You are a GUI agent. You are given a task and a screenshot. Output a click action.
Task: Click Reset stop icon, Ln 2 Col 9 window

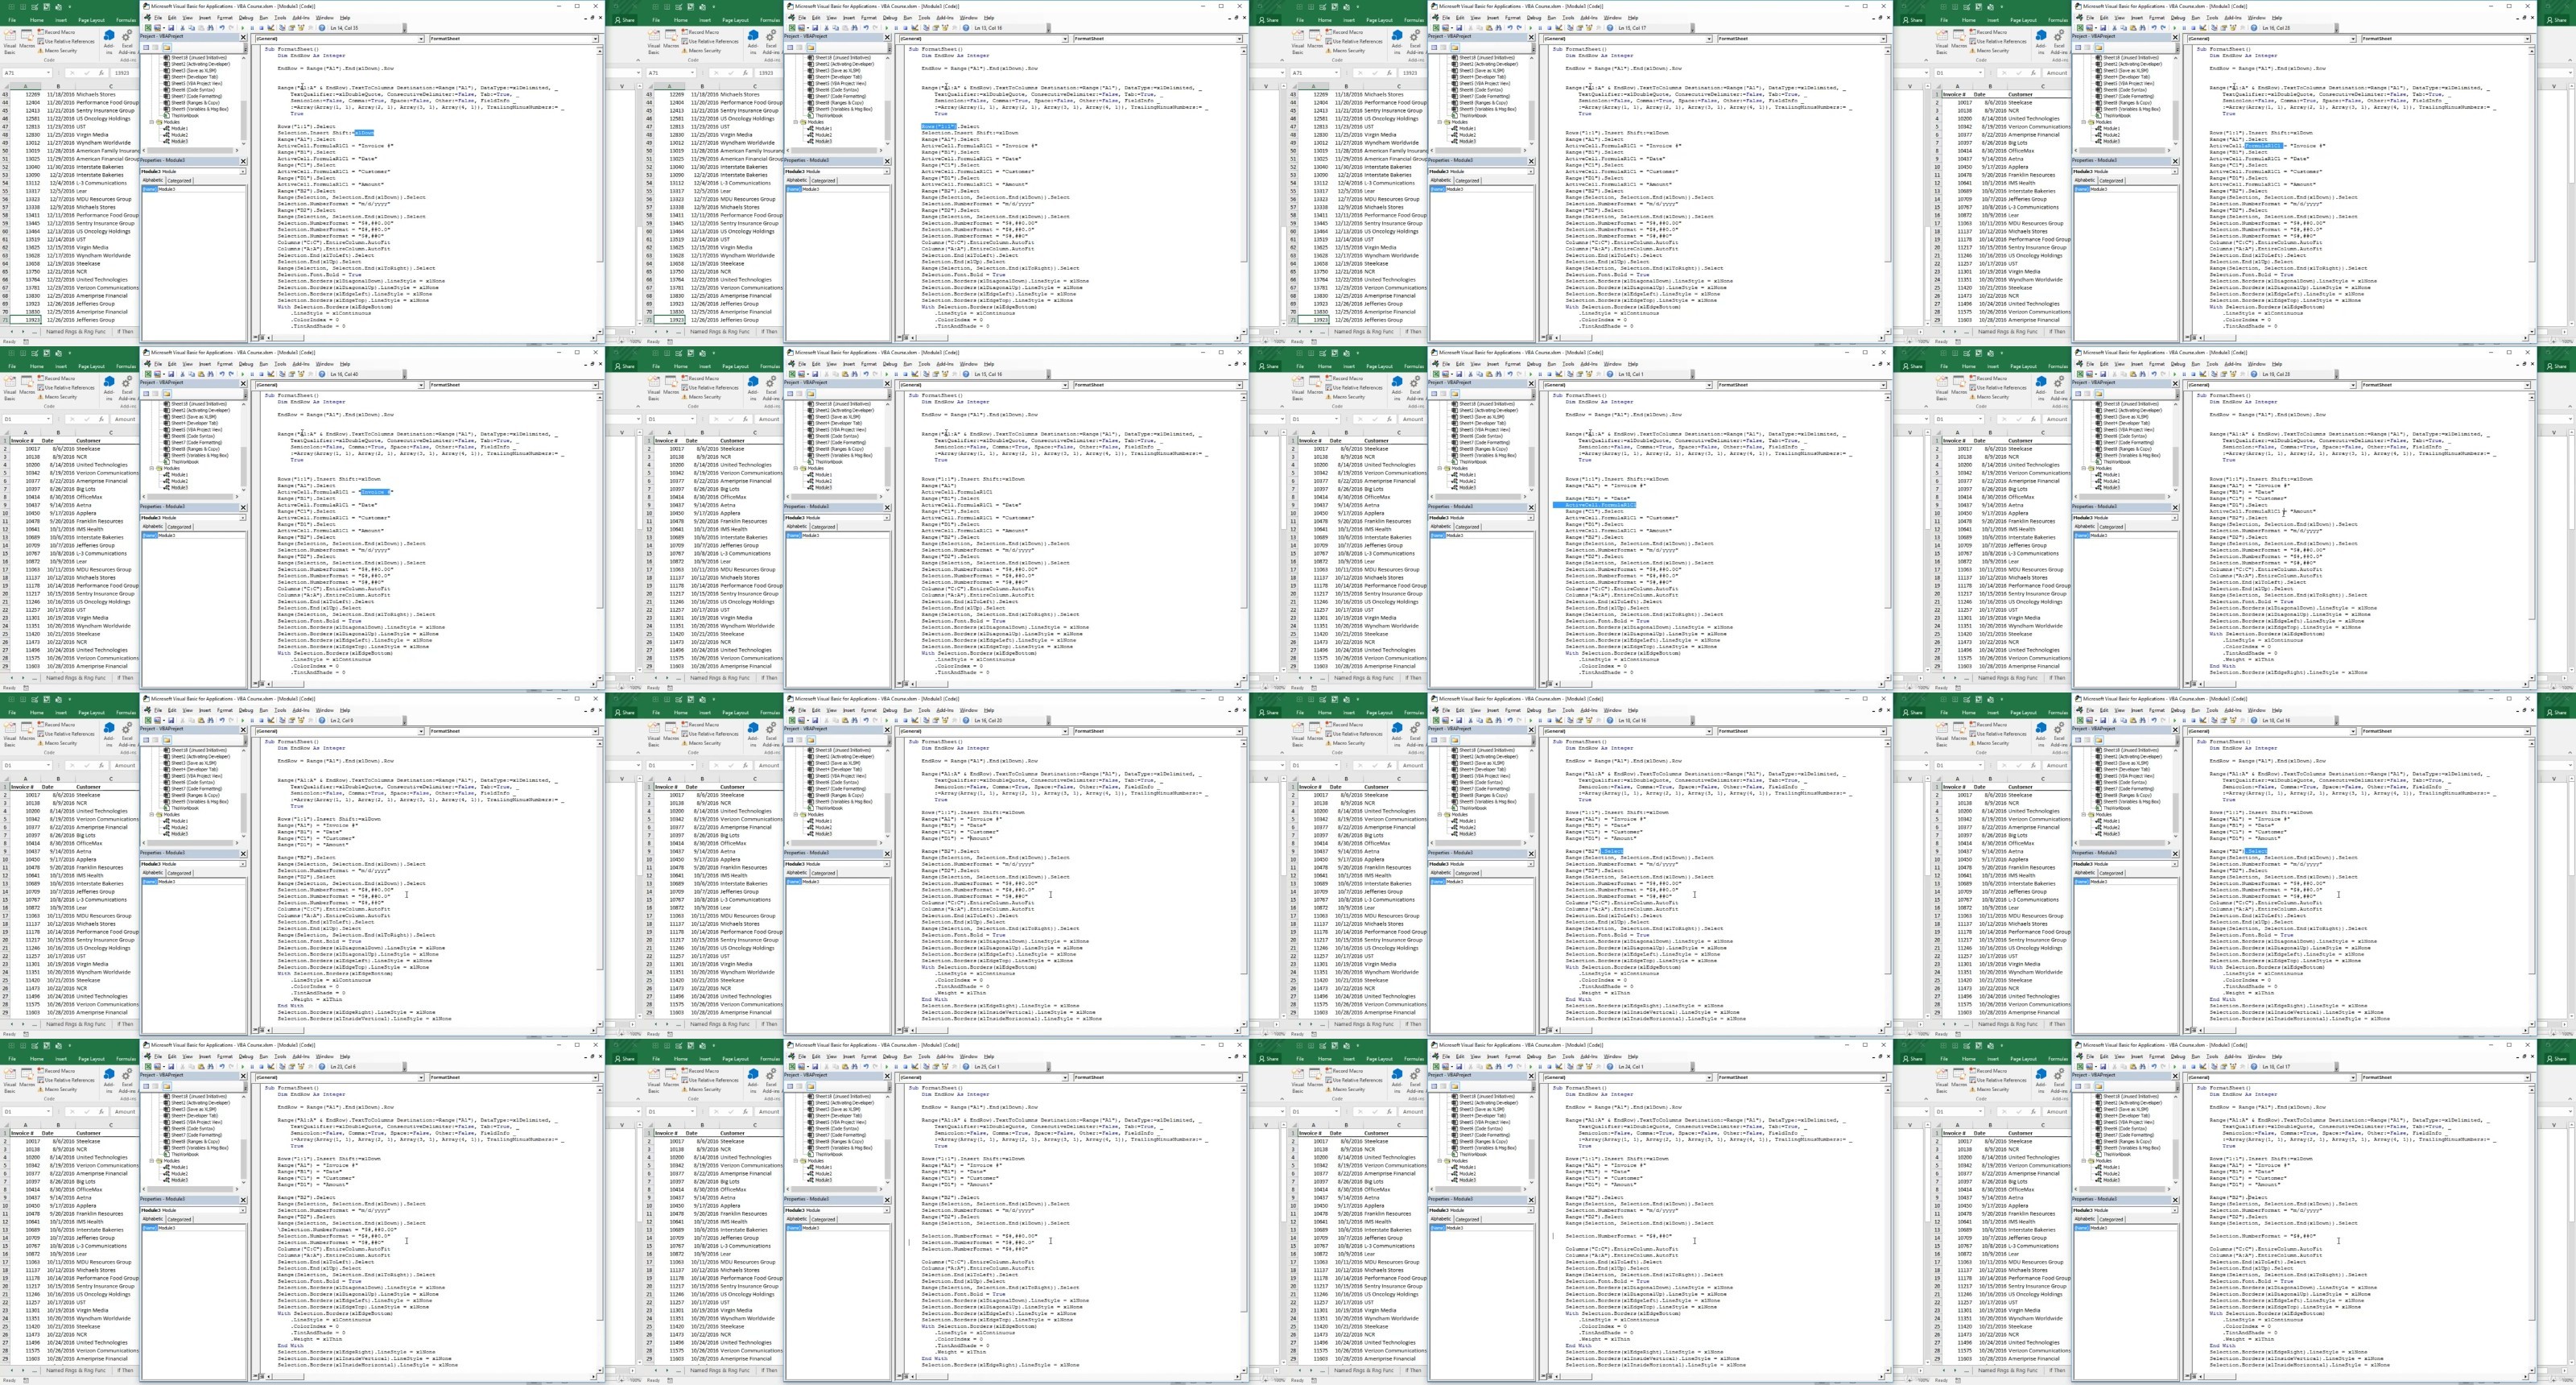coord(262,721)
